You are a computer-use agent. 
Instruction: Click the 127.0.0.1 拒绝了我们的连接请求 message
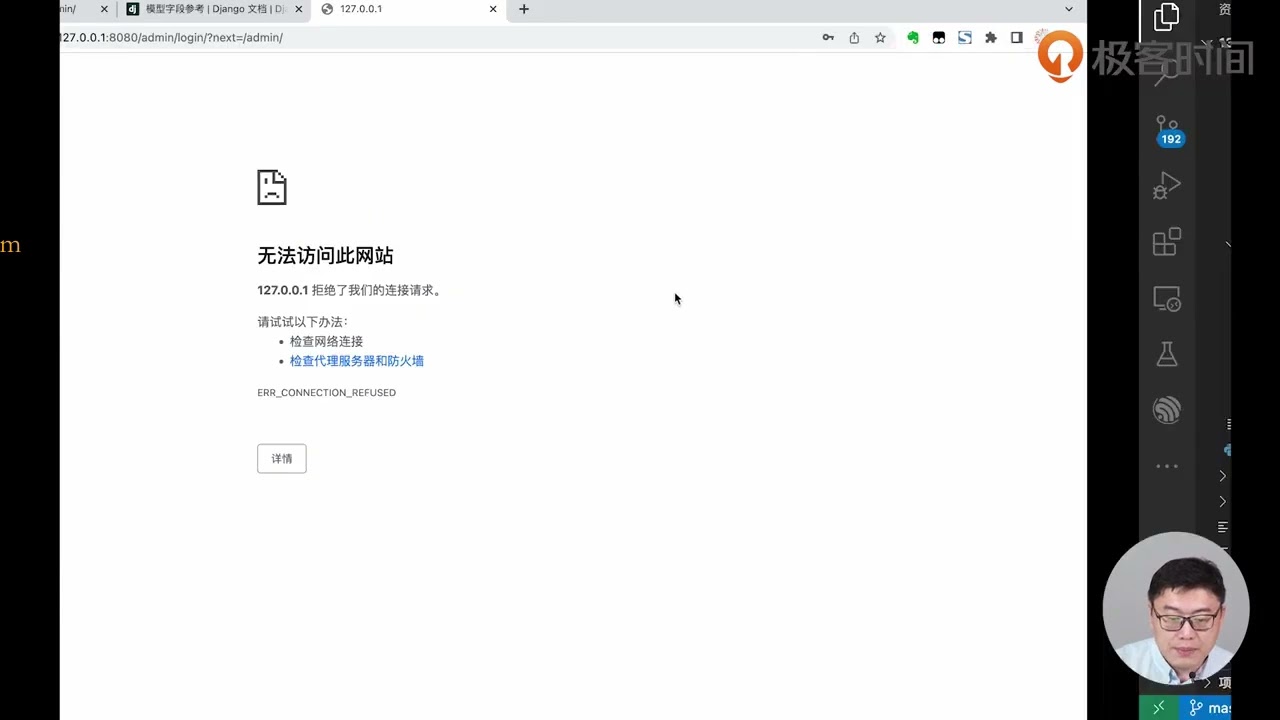click(349, 290)
